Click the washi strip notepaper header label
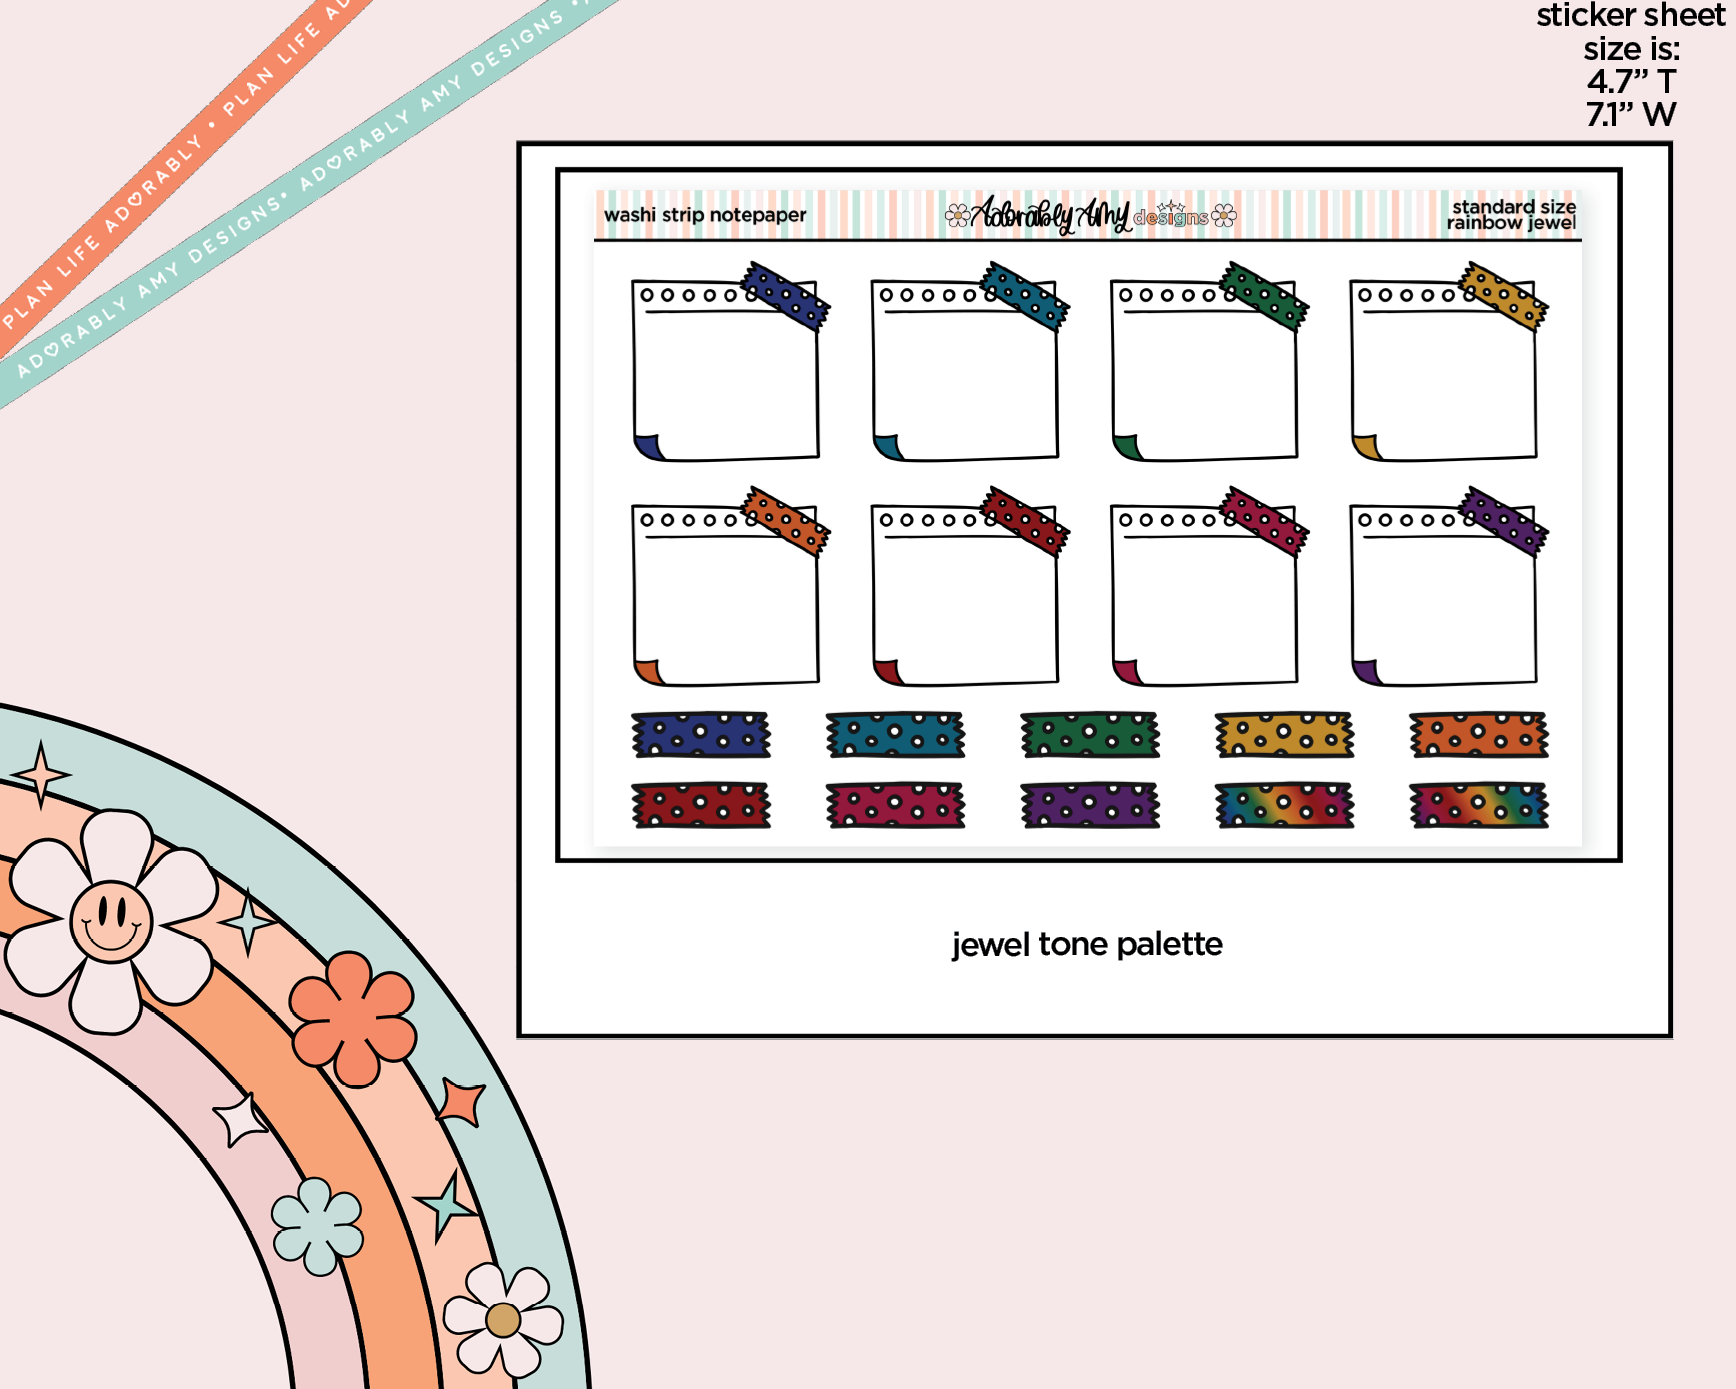 (x=705, y=215)
